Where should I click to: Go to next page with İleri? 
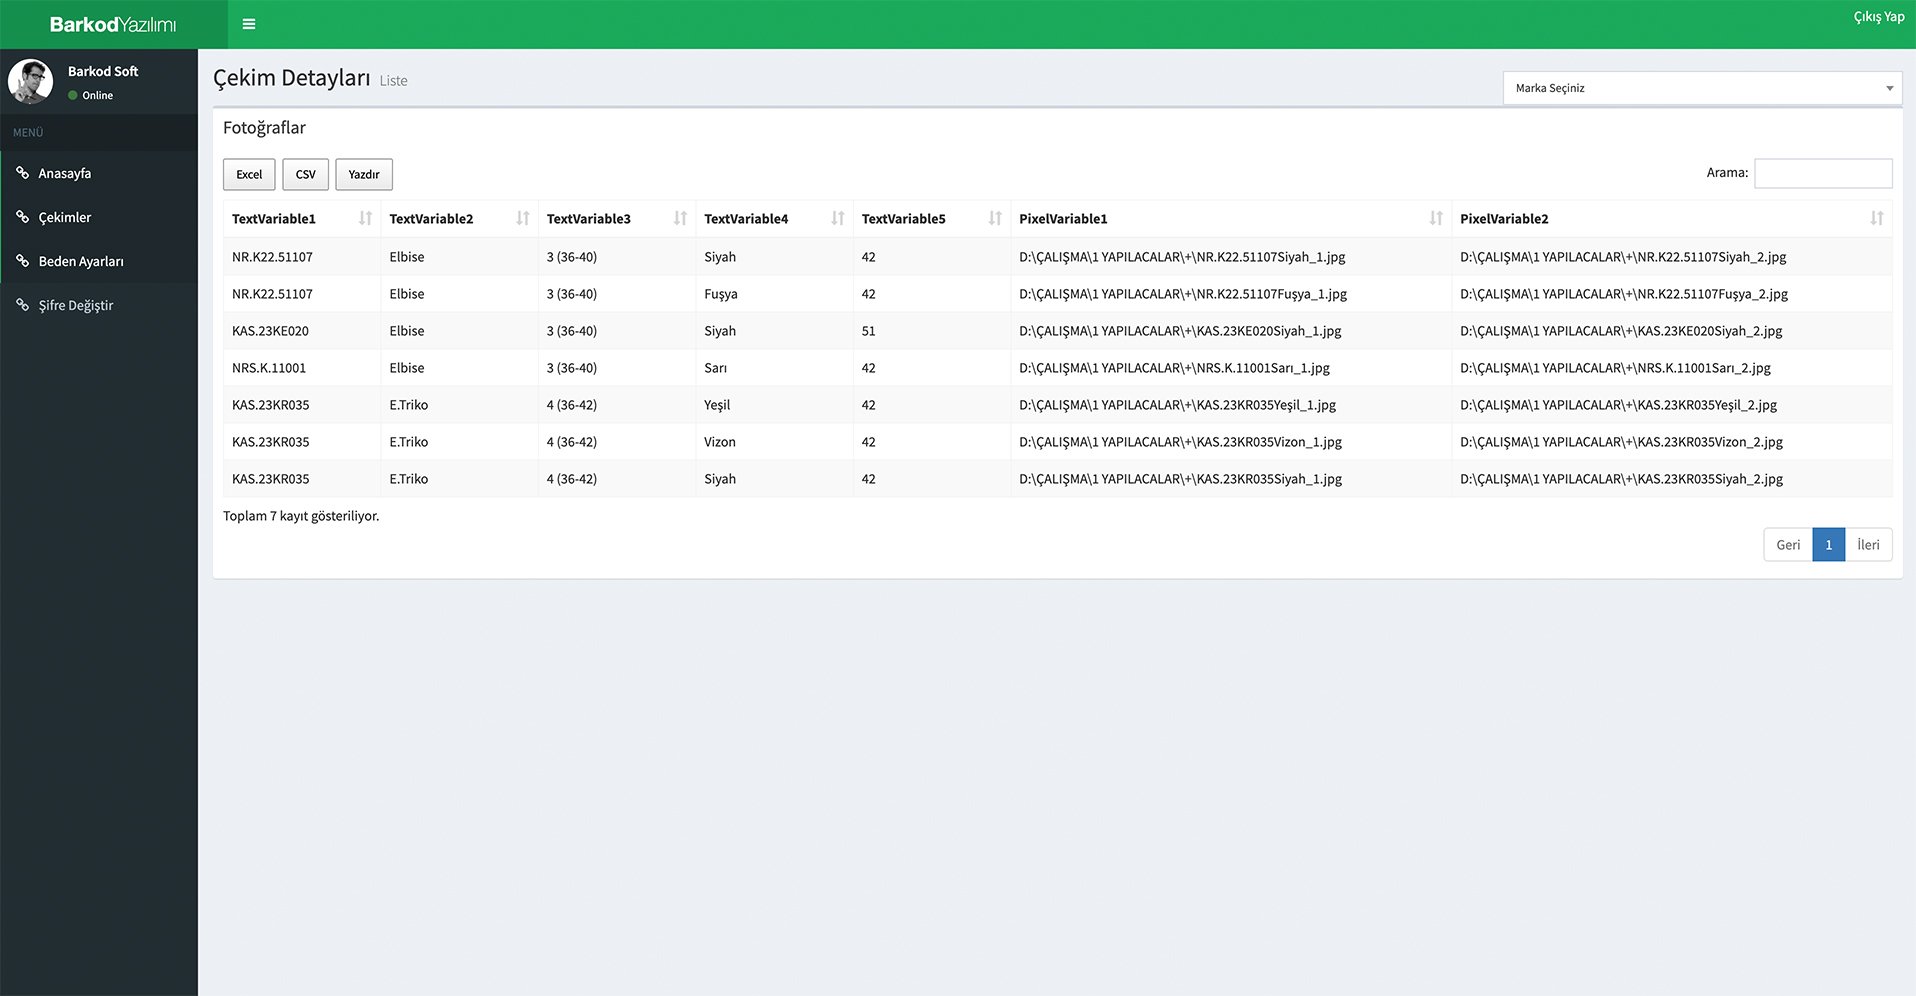(x=1867, y=545)
